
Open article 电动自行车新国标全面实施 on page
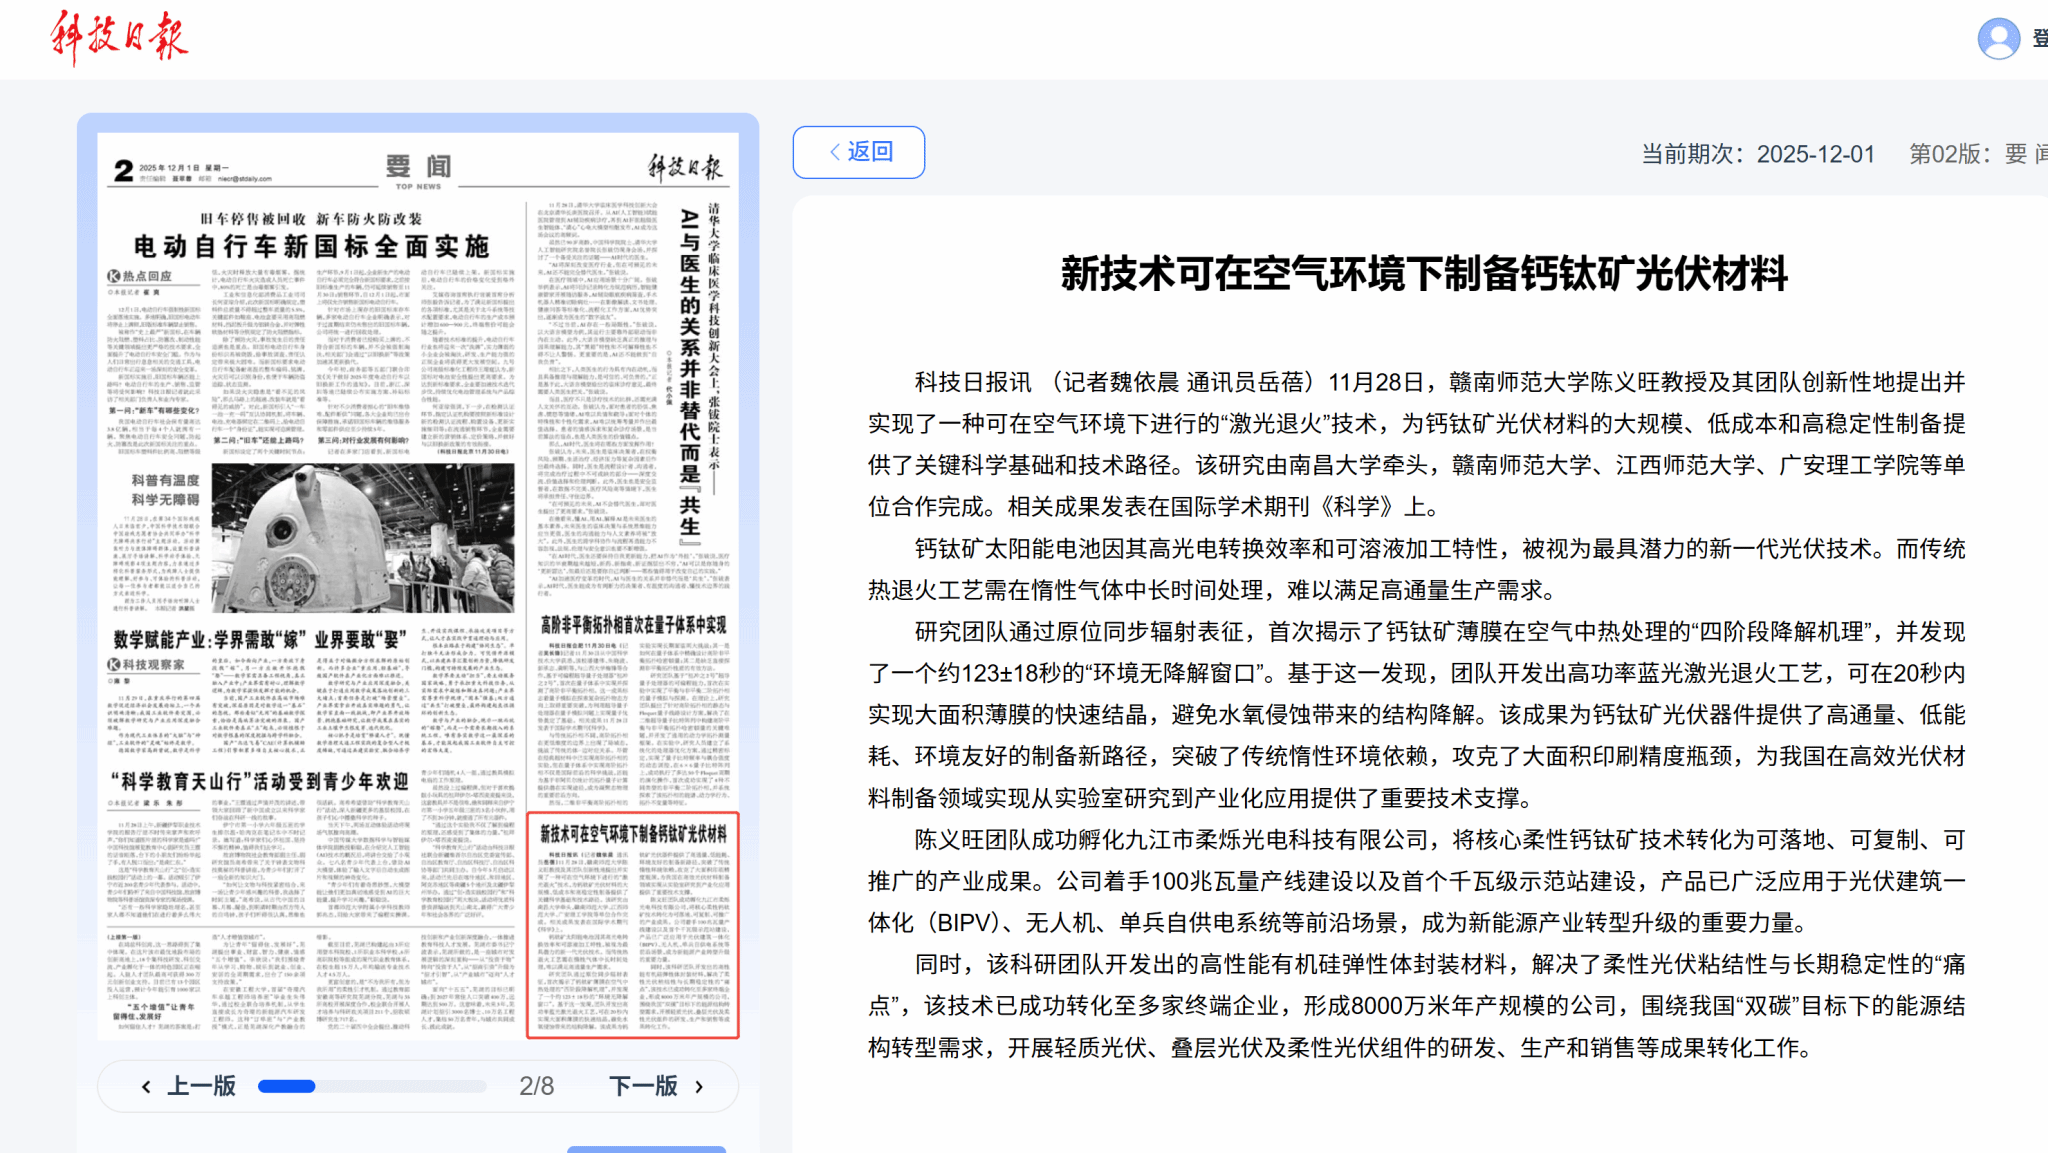click(x=311, y=246)
